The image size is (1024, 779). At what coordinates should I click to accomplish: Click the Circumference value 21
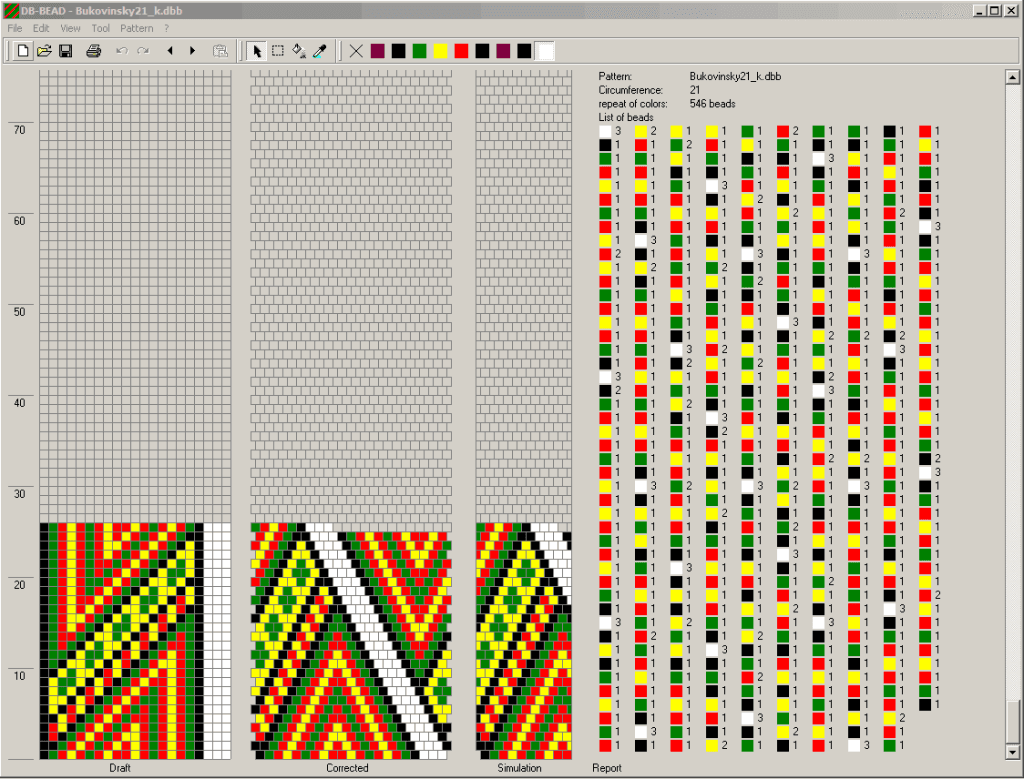694,90
